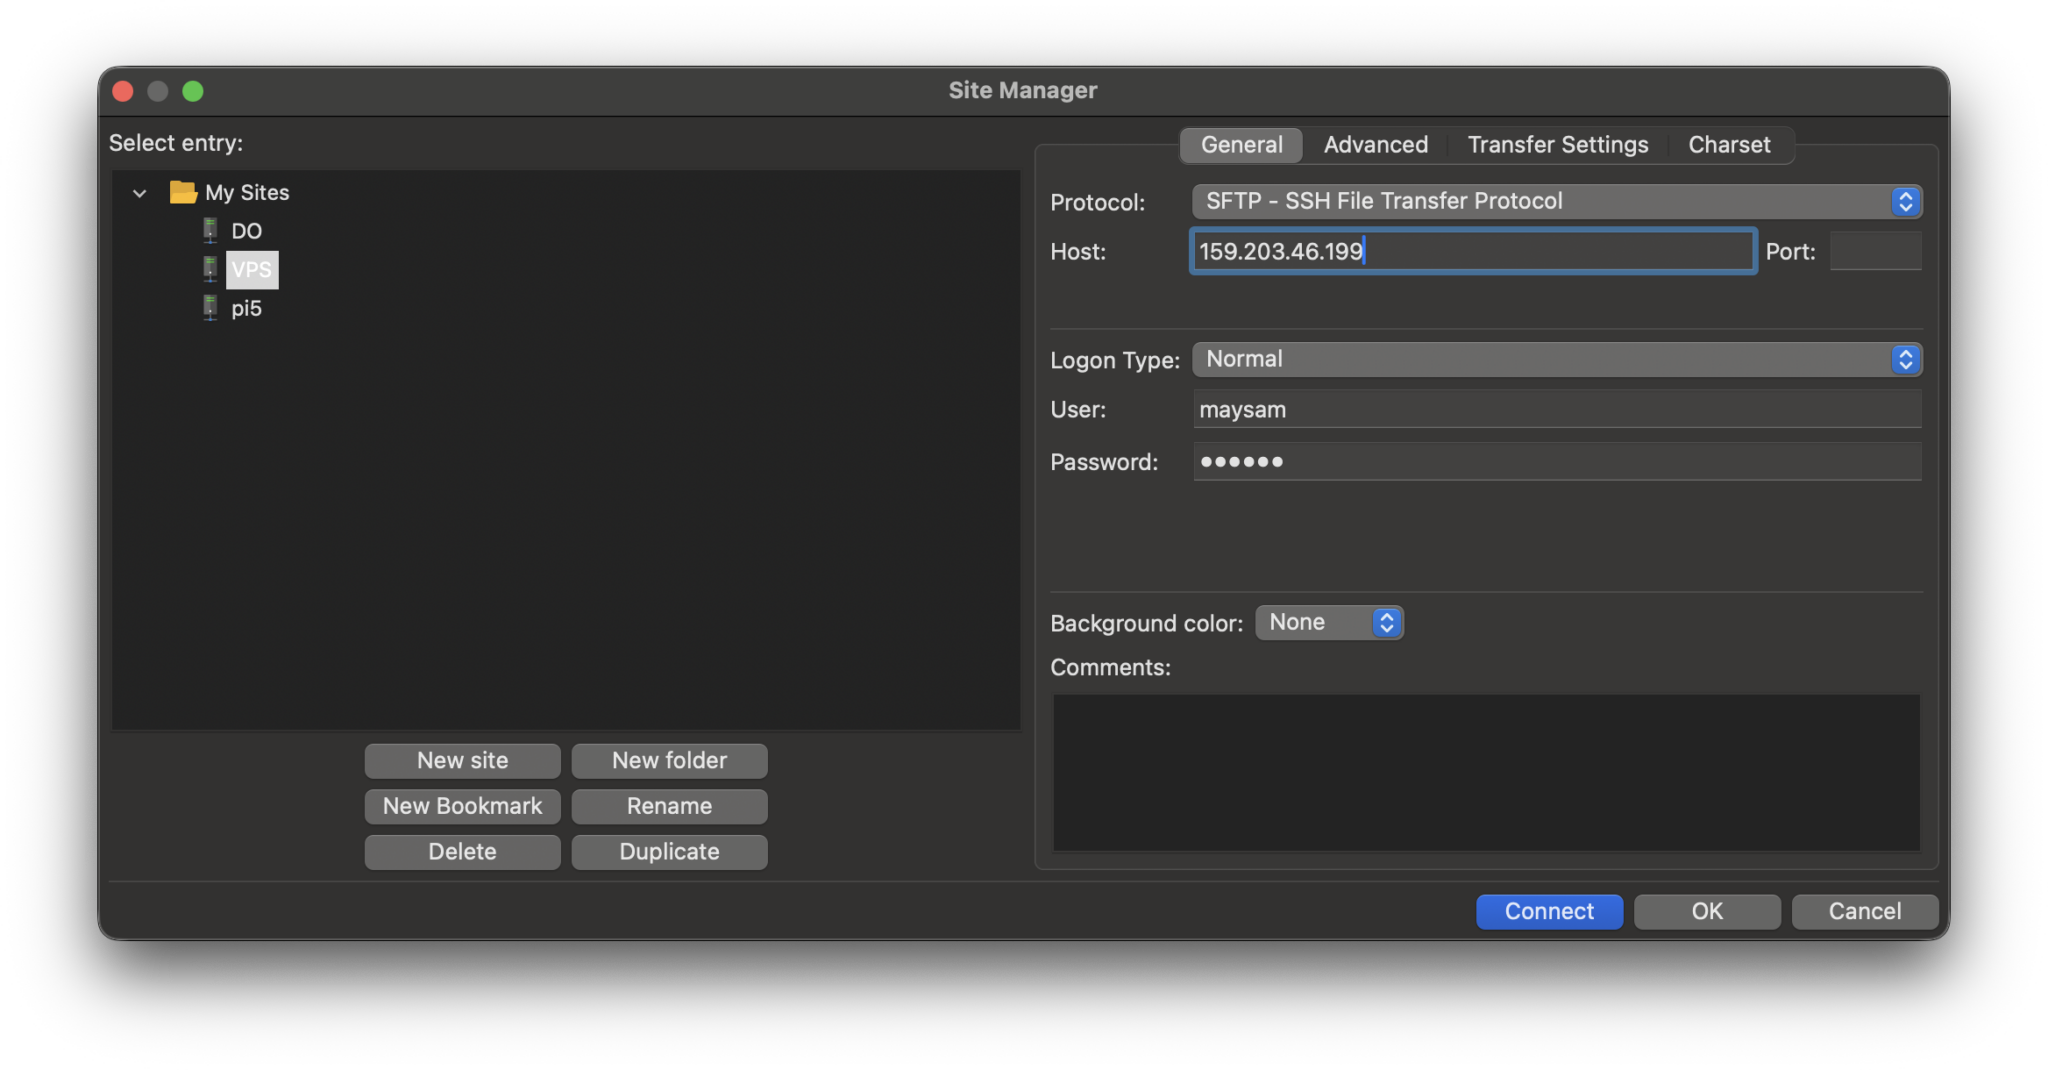Switch to the Advanced tab
The image size is (2048, 1070).
tap(1375, 145)
